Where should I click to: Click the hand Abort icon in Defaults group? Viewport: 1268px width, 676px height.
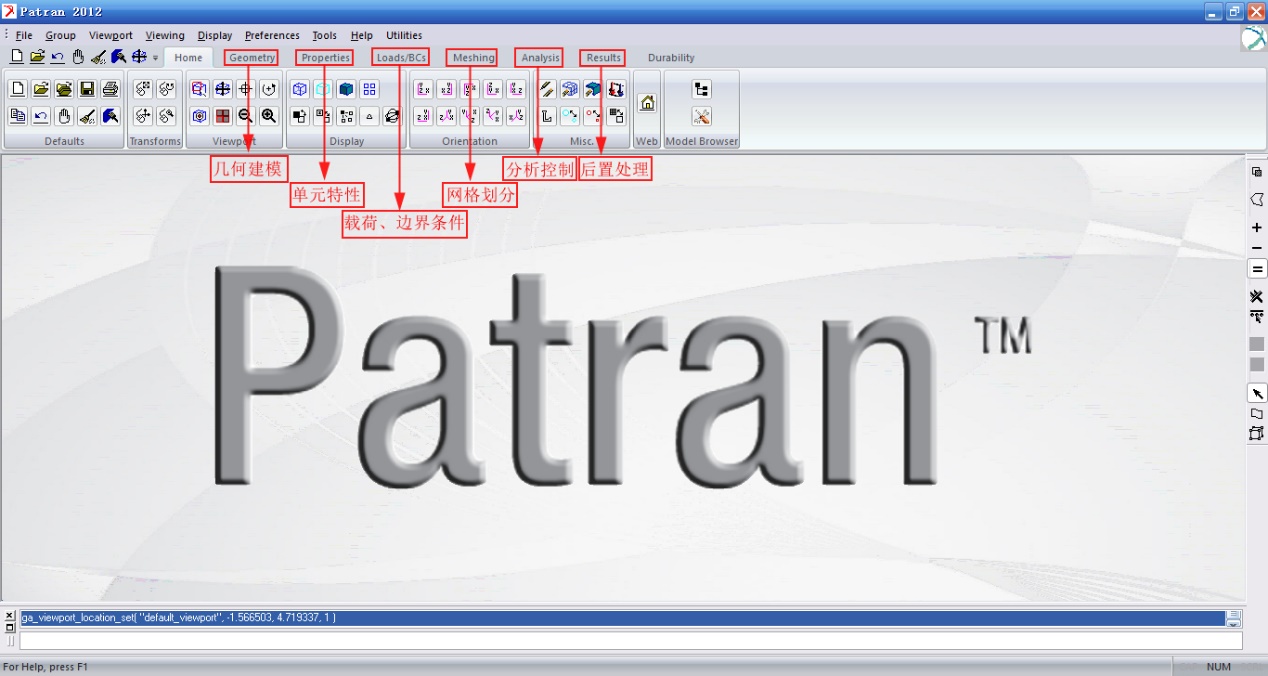64,116
